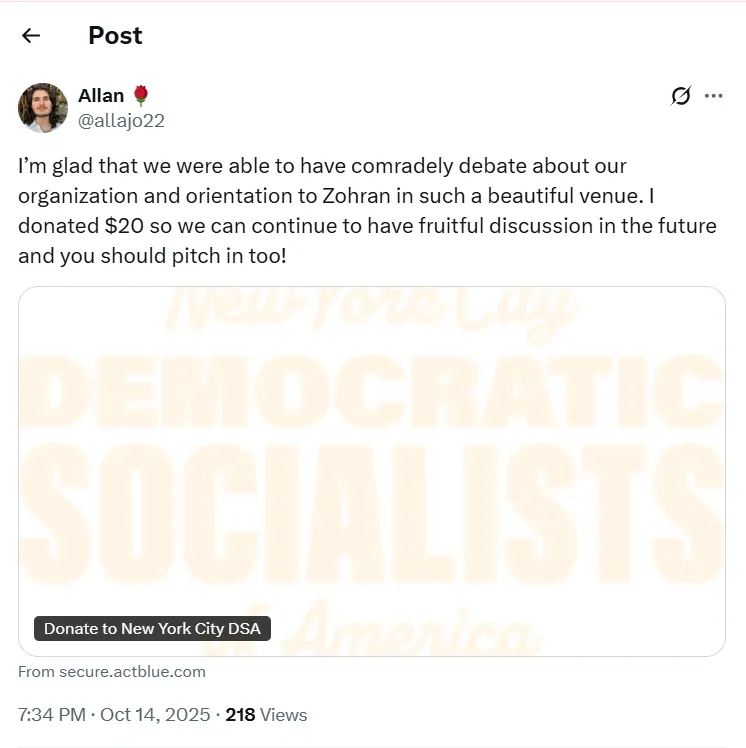Screen dimensions: 746x748
Task: Click the 7:34 PM timestamp
Action: (x=51, y=715)
